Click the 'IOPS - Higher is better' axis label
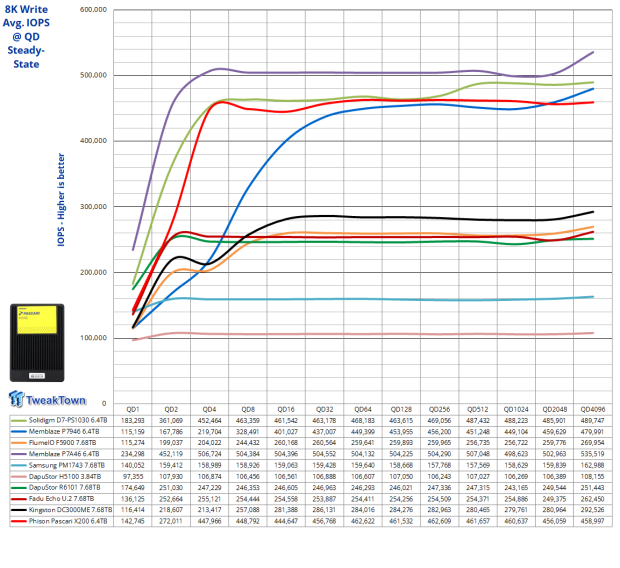 61,200
